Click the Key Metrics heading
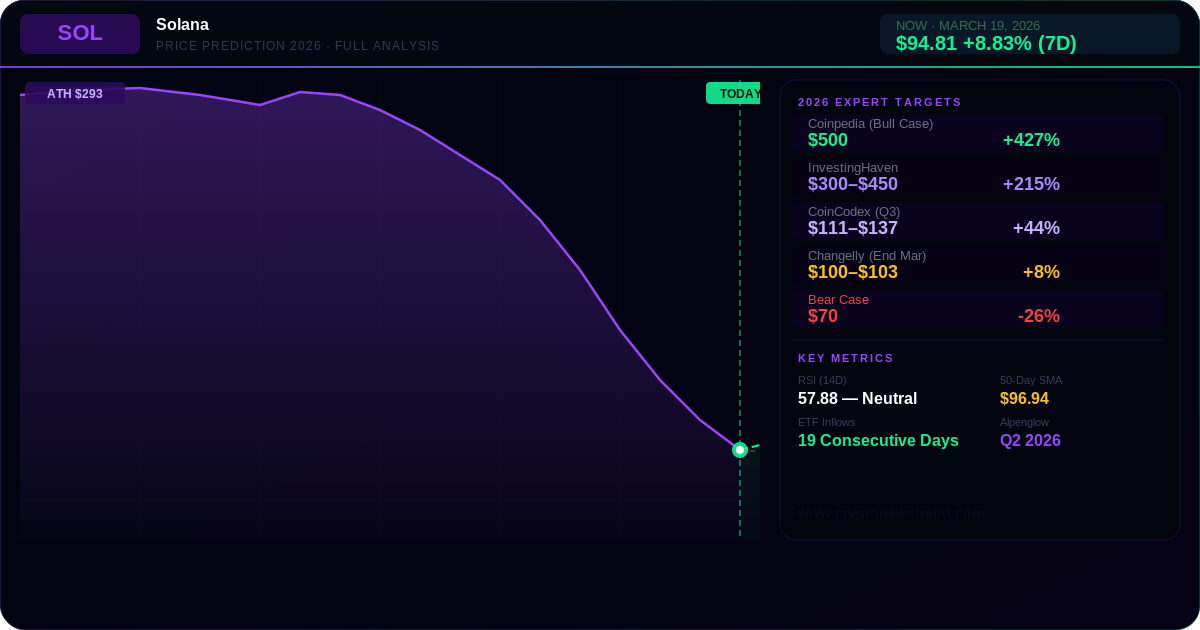 846,358
